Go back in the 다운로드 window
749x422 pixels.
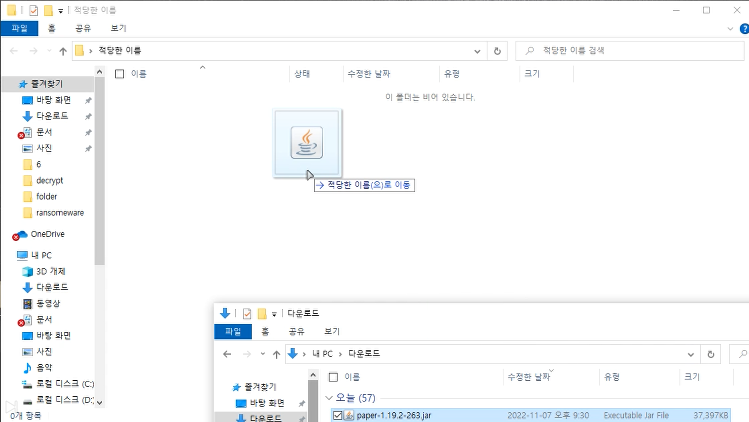[227, 354]
